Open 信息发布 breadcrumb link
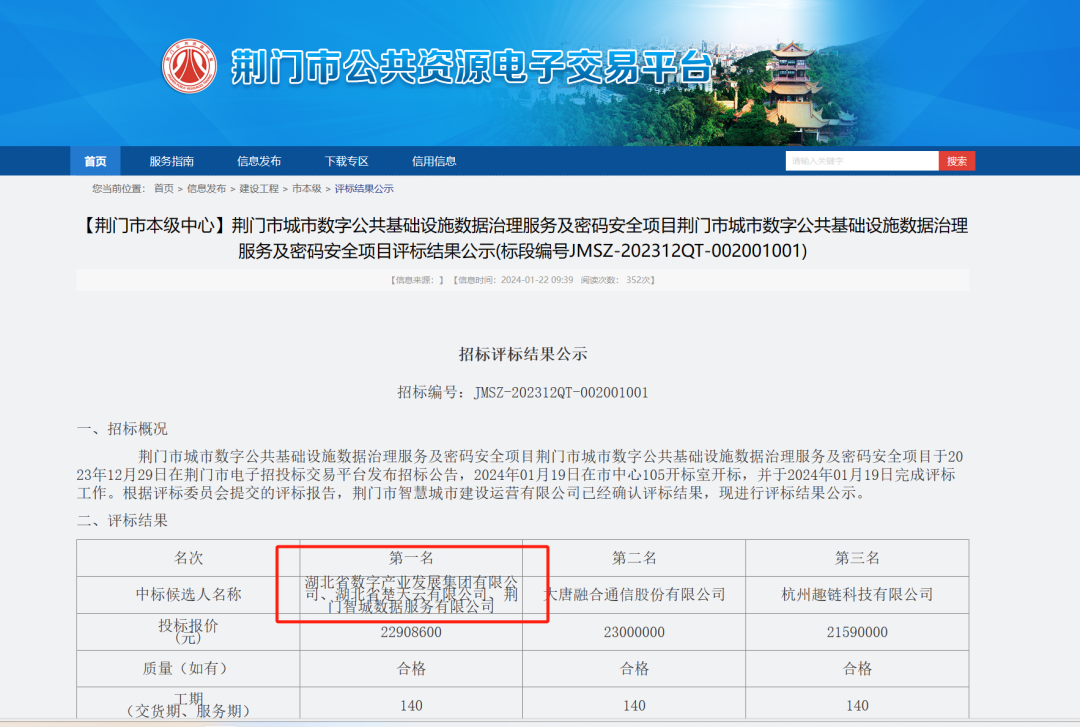 (x=207, y=189)
